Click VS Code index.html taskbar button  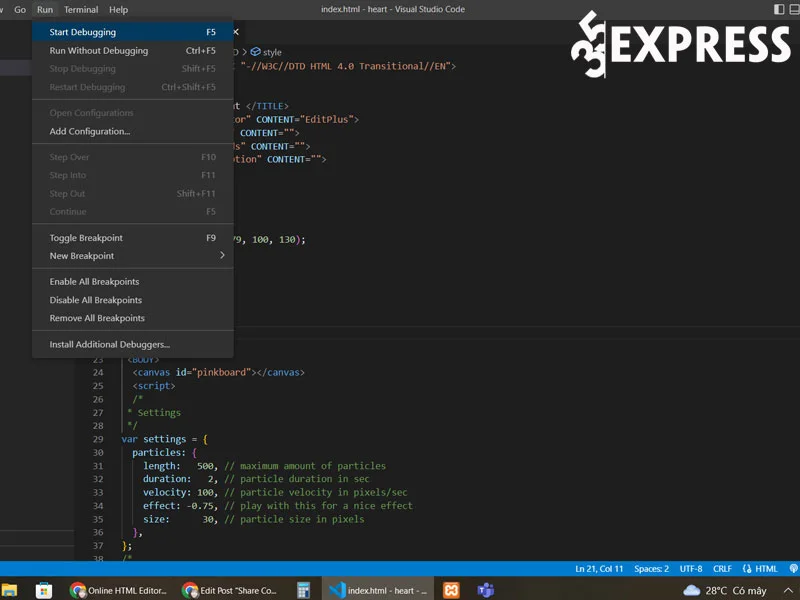(378, 590)
